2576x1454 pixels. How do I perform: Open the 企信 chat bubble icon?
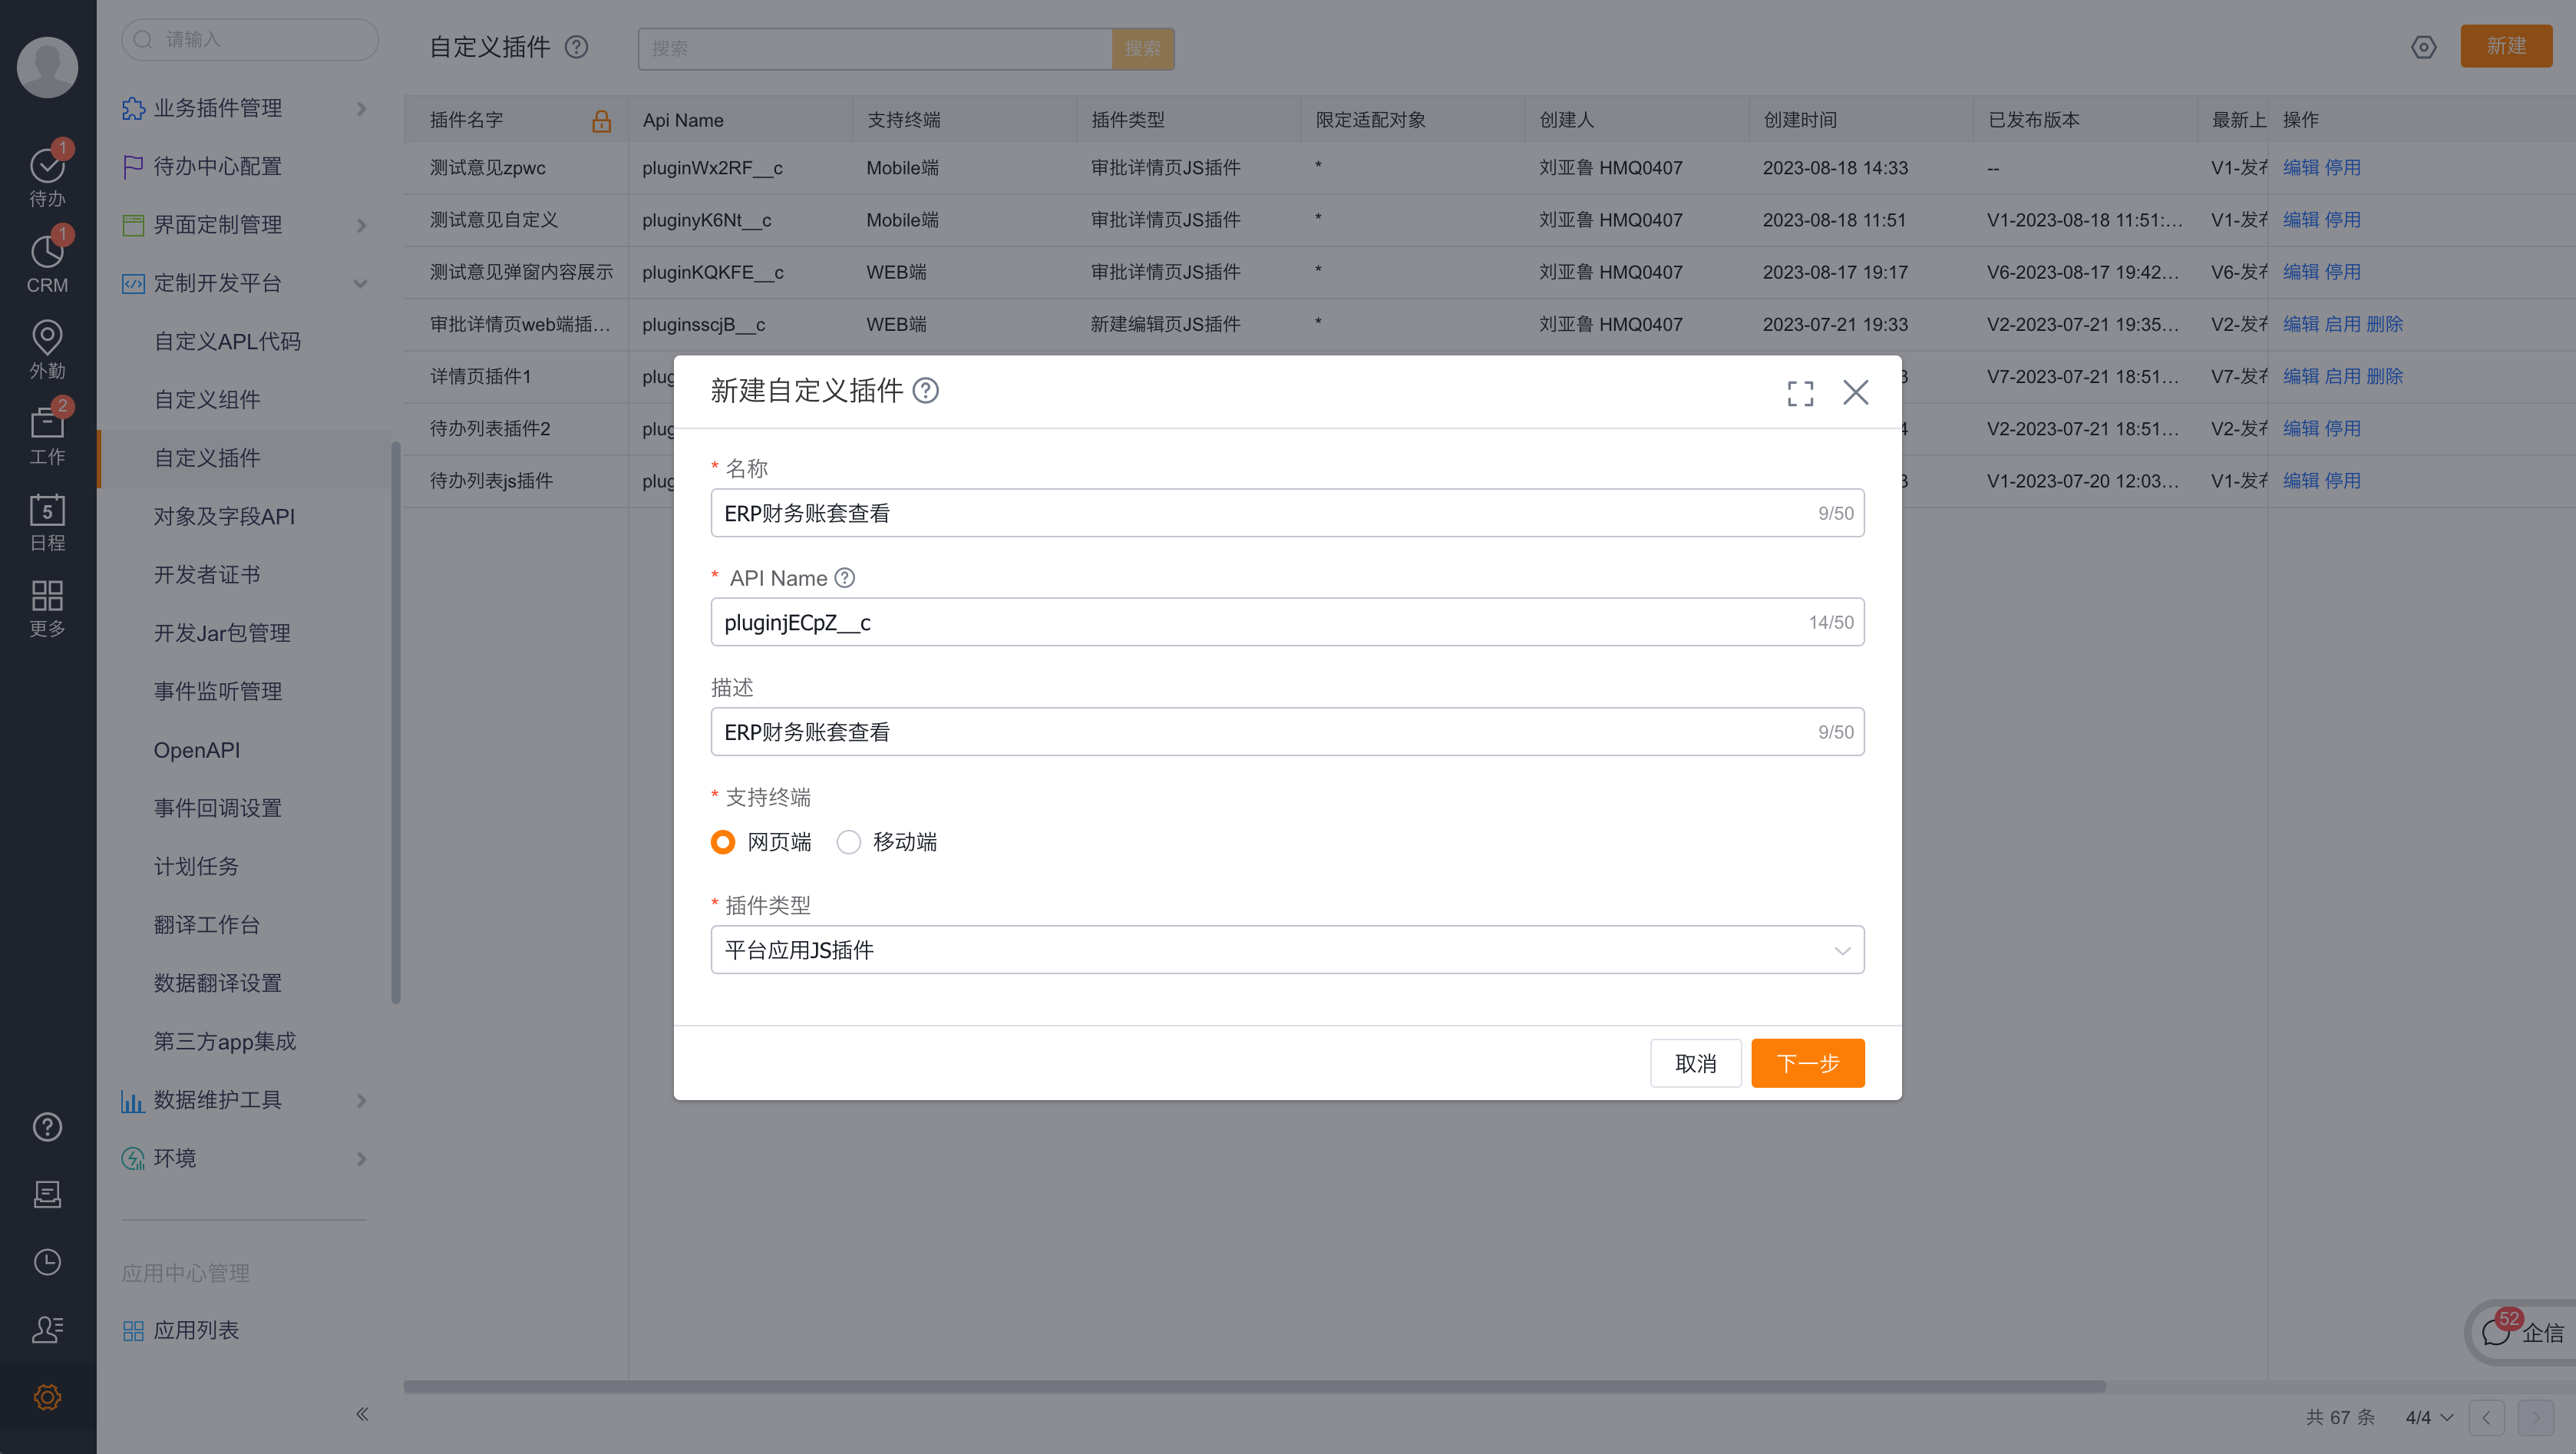[2496, 1332]
